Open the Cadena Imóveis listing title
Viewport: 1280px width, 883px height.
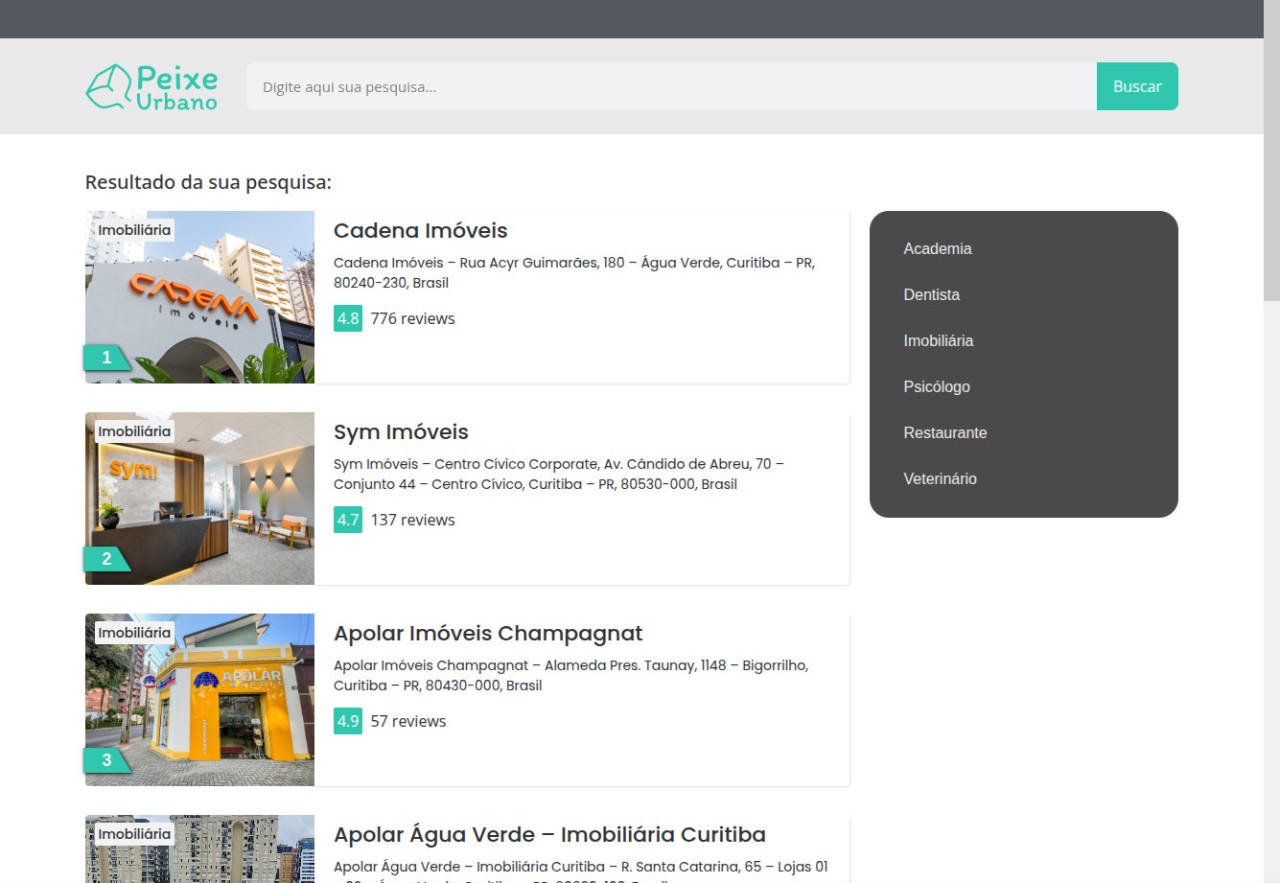click(420, 231)
